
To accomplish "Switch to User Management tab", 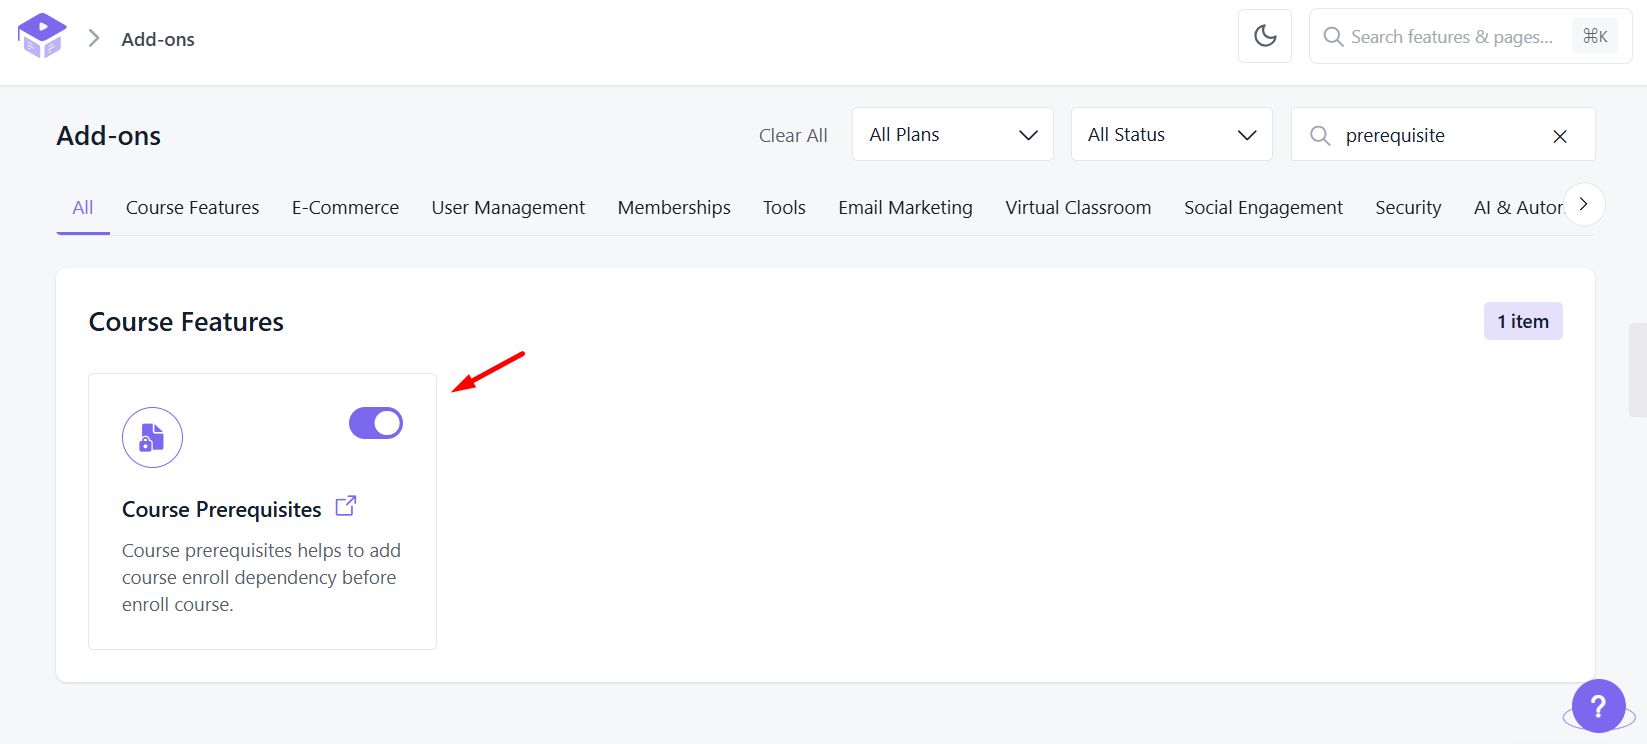I will [x=508, y=207].
